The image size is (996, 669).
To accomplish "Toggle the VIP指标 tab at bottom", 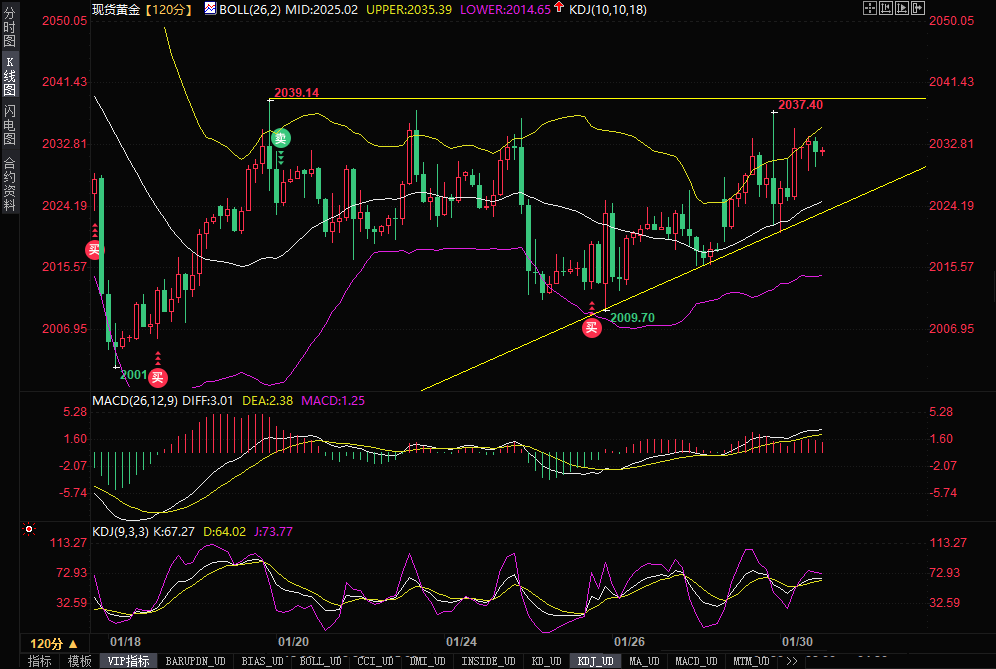I will (128, 661).
